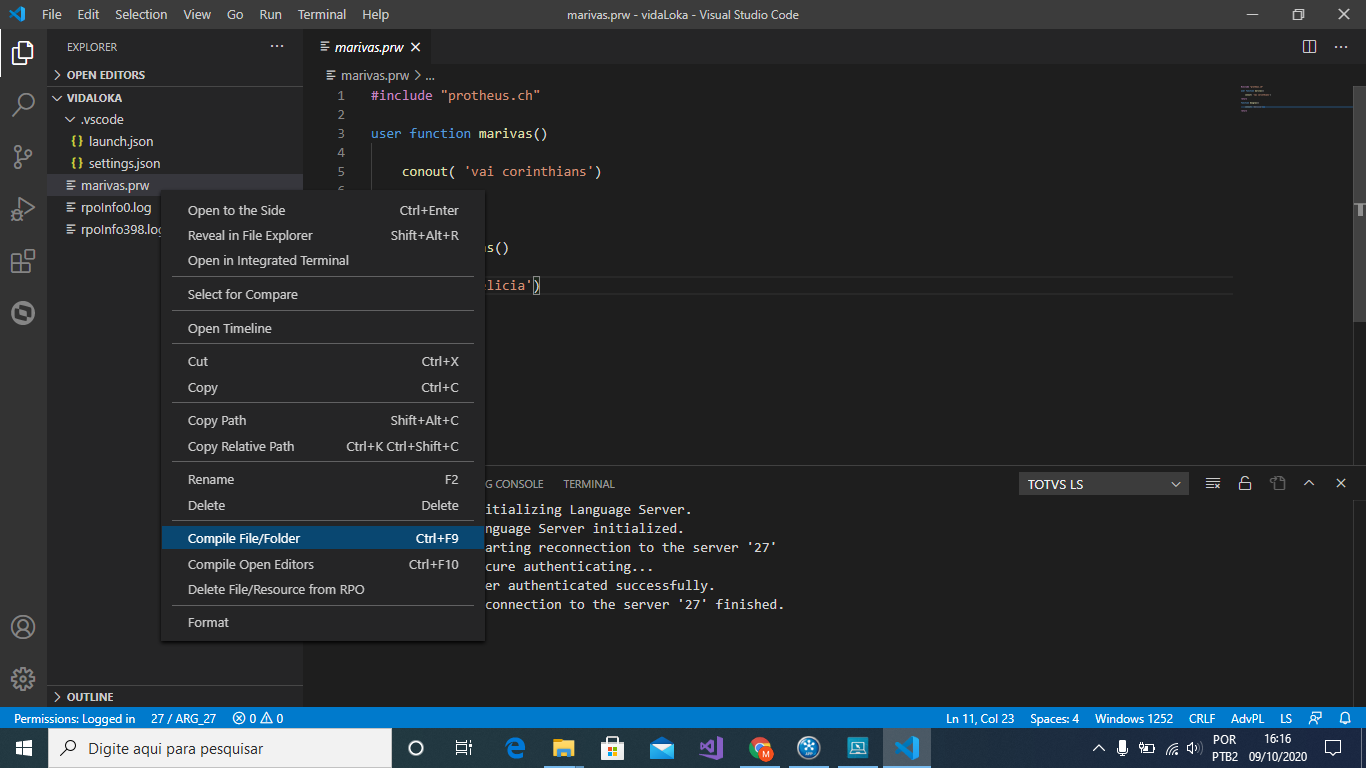
Task: Clear the output panel
Action: (x=1213, y=483)
